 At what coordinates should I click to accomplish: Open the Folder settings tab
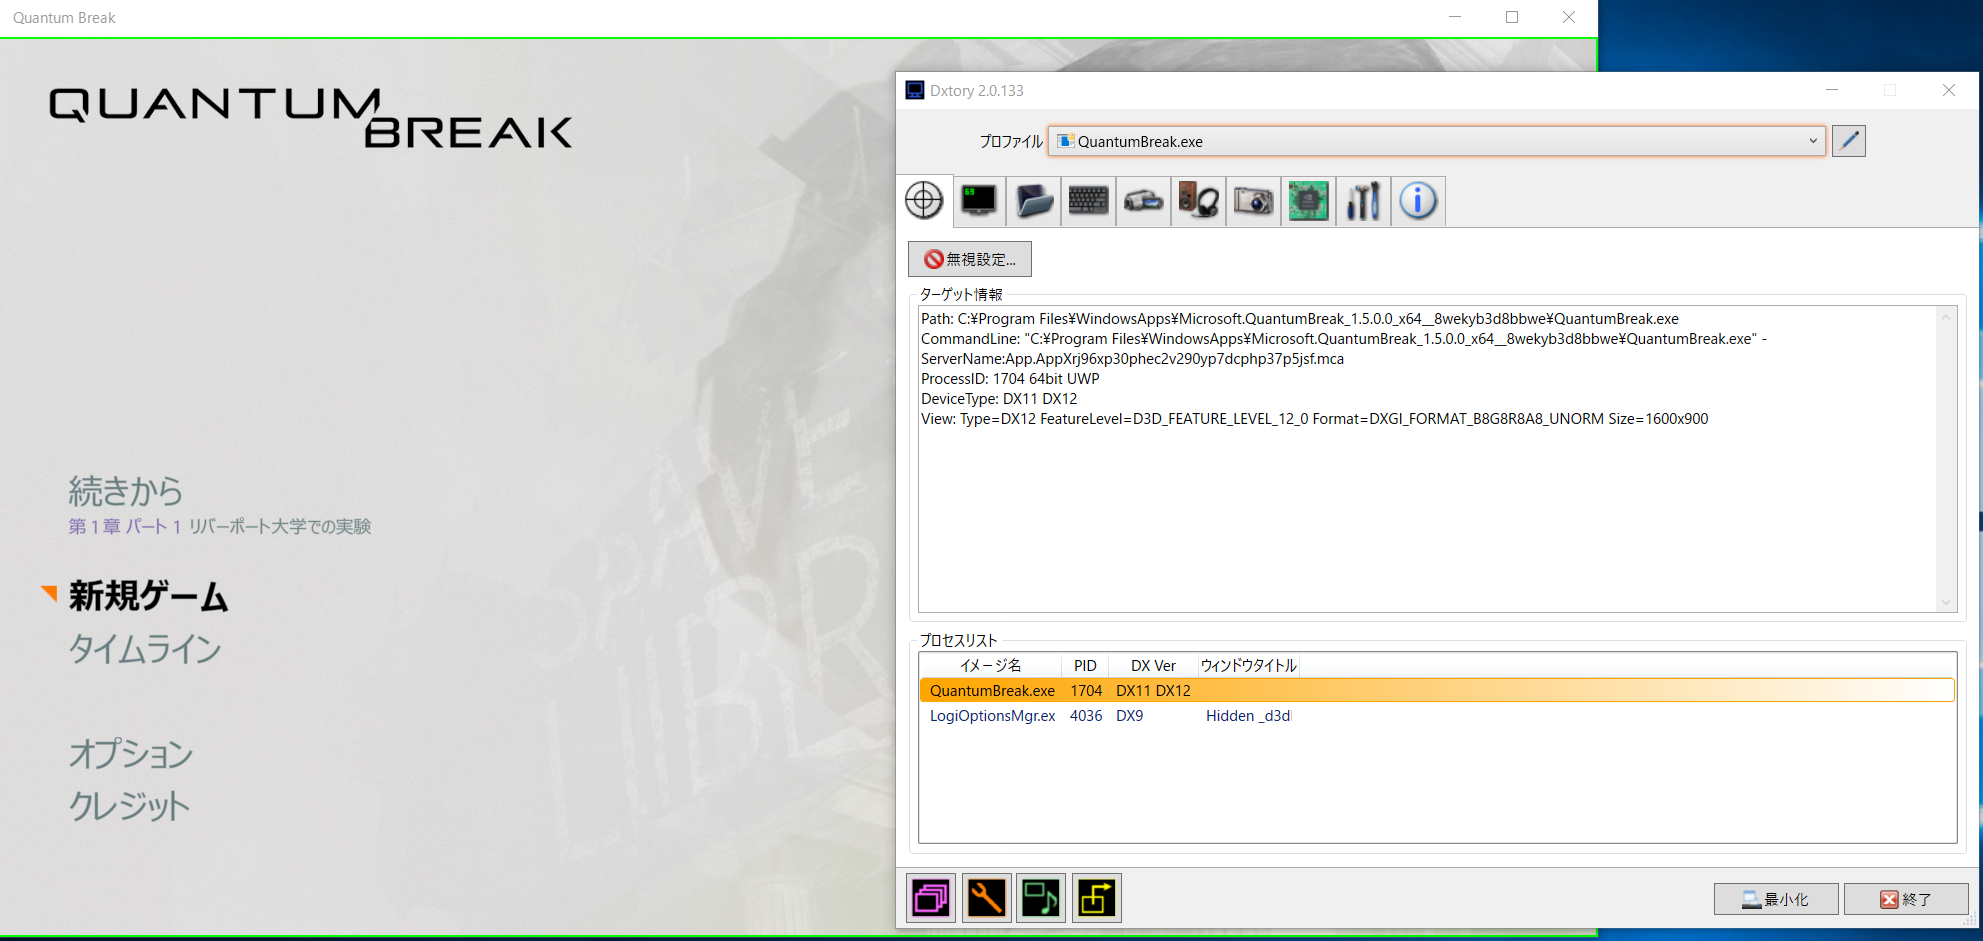coord(1034,201)
